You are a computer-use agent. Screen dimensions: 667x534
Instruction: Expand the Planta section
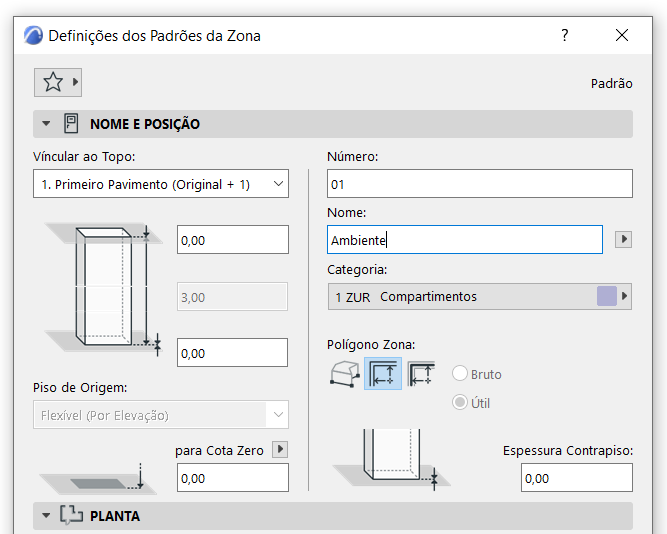pos(46,517)
